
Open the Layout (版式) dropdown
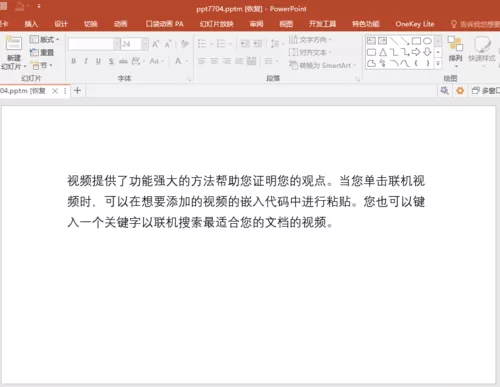pos(44,40)
